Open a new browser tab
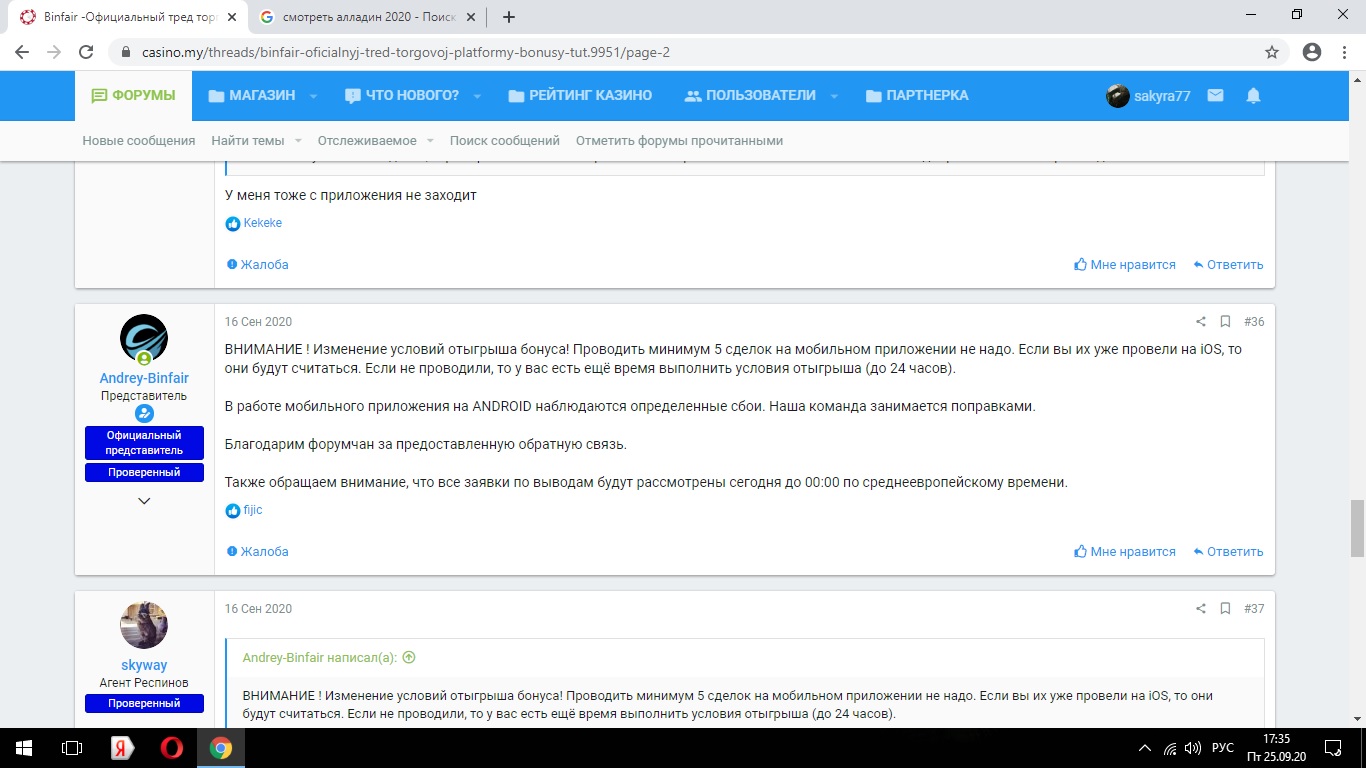 [509, 17]
